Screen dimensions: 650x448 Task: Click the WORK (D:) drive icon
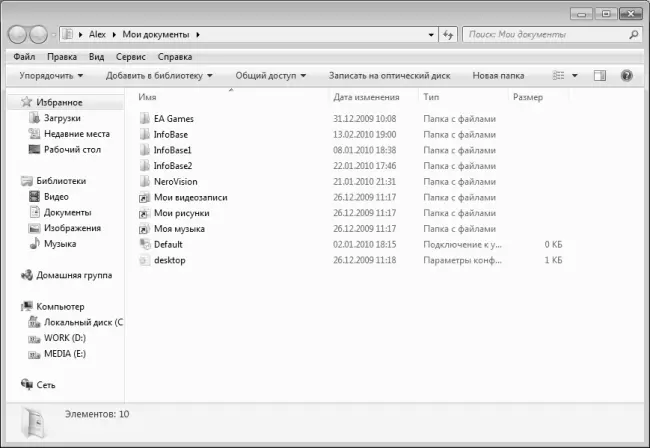[x=34, y=339]
